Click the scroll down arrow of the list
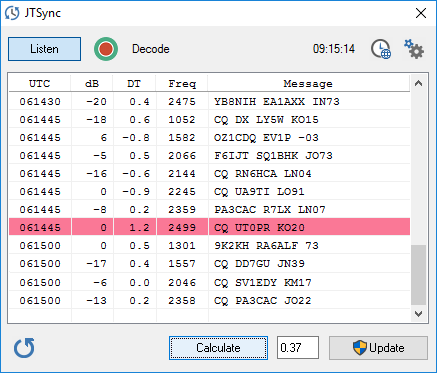Image resolution: width=437 pixels, height=373 pixels. click(x=419, y=314)
